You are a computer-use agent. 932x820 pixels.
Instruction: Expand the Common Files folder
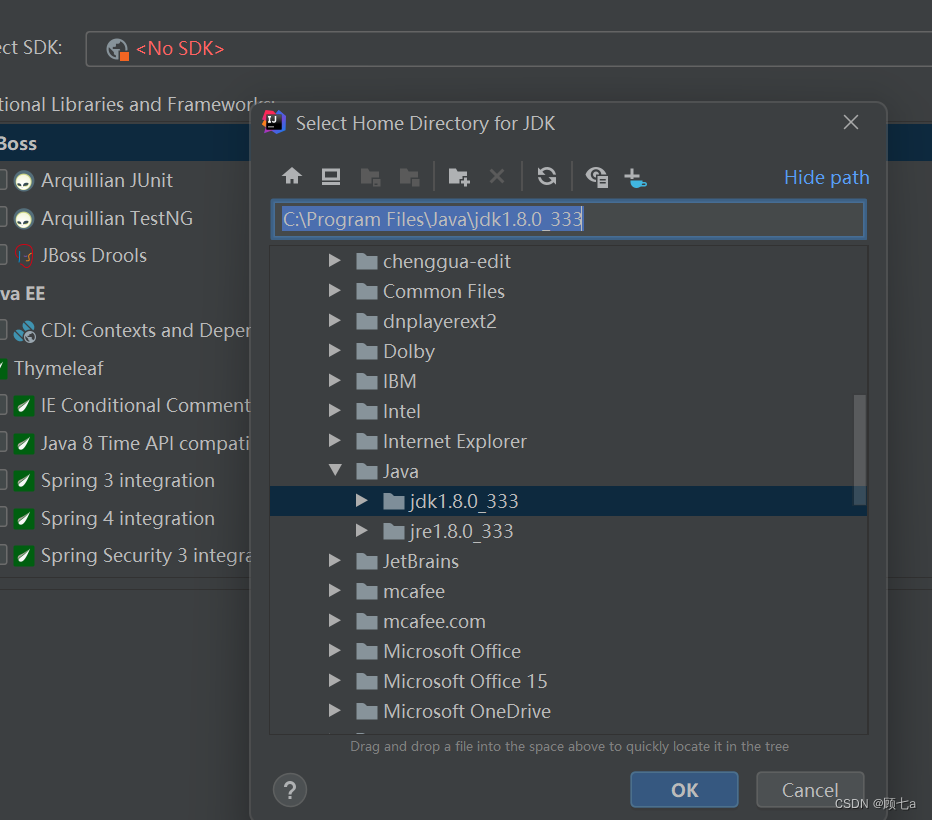335,291
